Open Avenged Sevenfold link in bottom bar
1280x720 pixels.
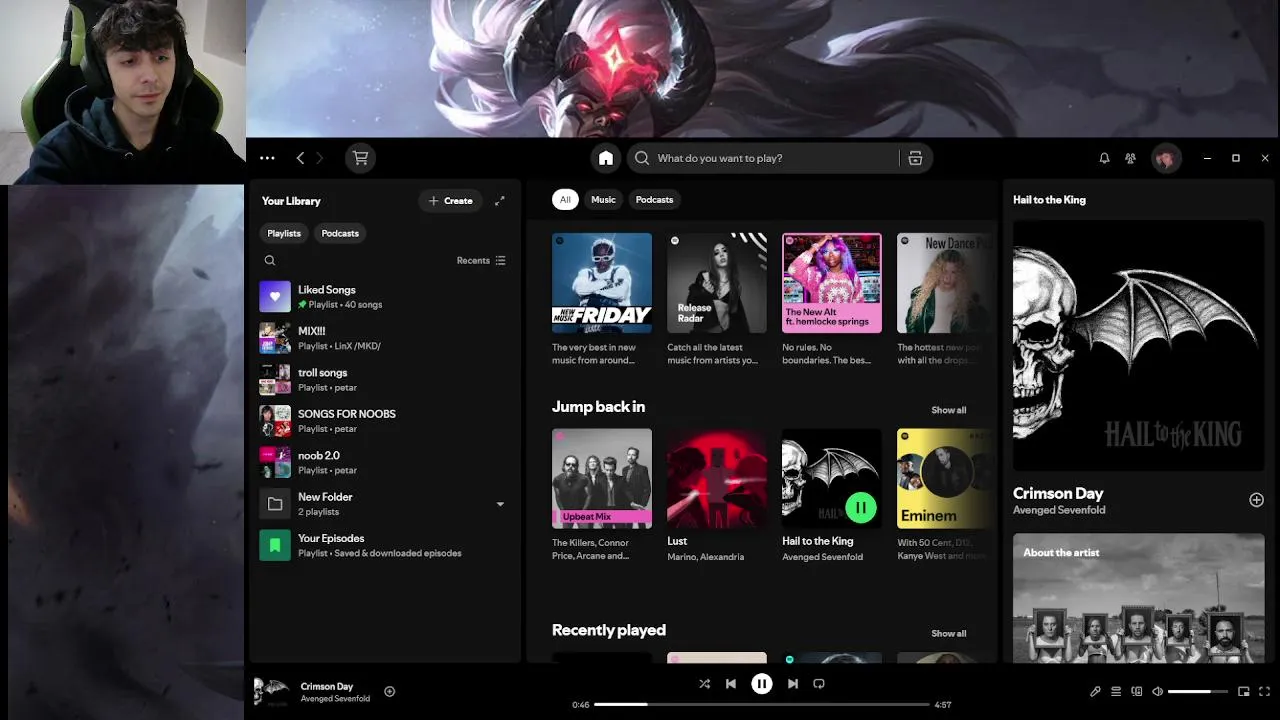[335, 699]
